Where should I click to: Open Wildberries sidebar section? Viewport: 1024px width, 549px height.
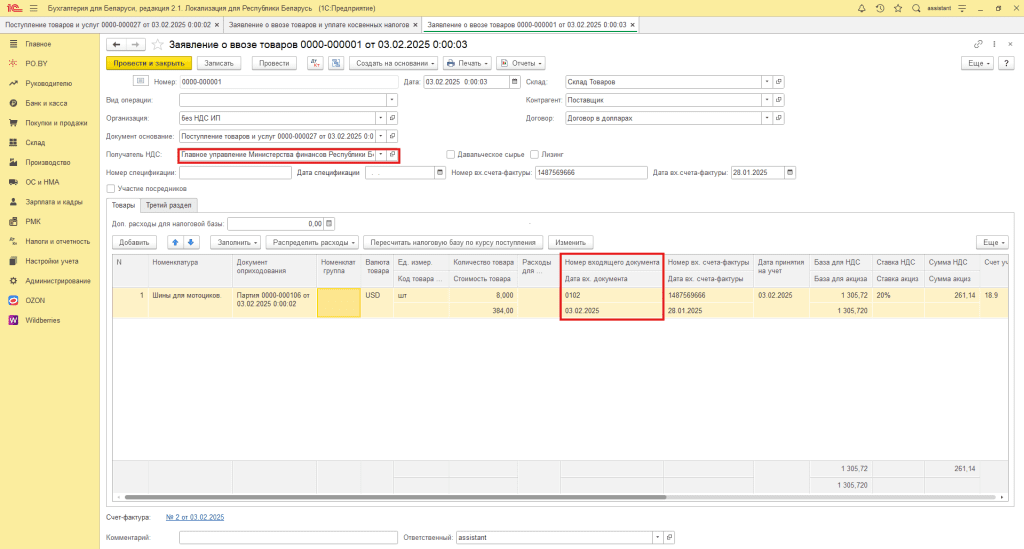42,321
